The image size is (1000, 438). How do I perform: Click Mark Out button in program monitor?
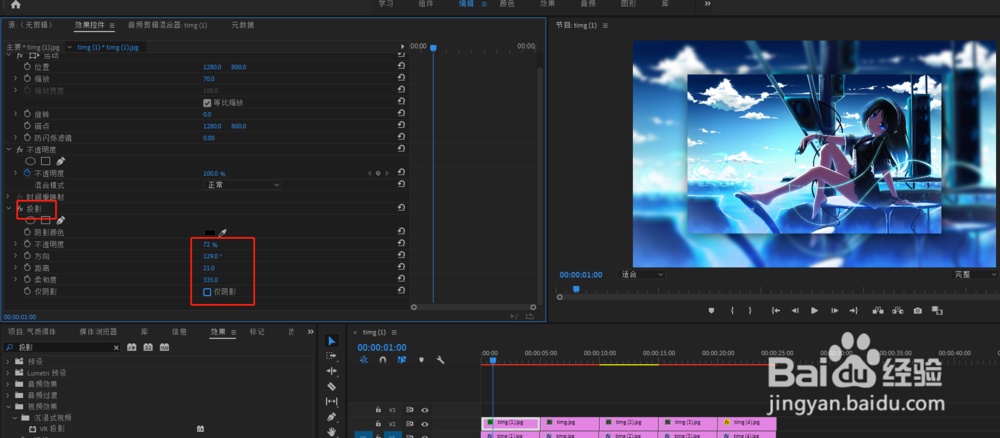pos(751,310)
